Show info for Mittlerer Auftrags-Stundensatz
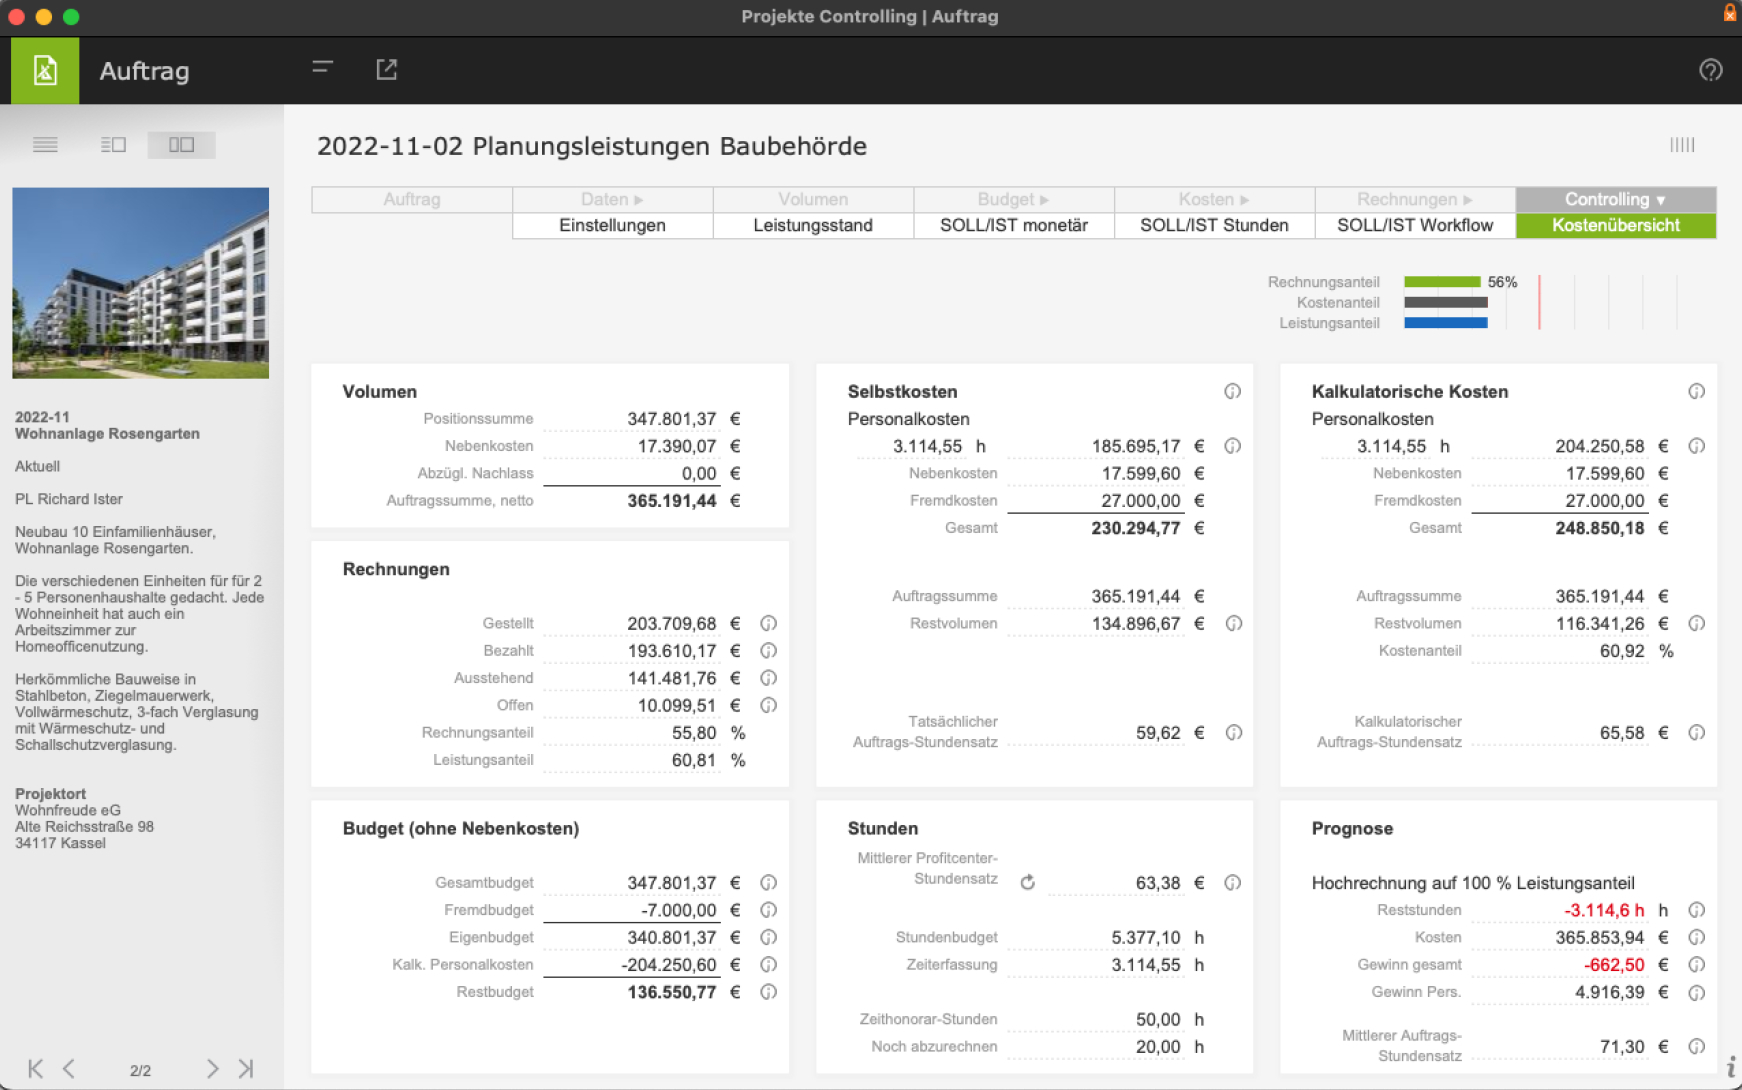The width and height of the screenshot is (1742, 1090). (1696, 1046)
